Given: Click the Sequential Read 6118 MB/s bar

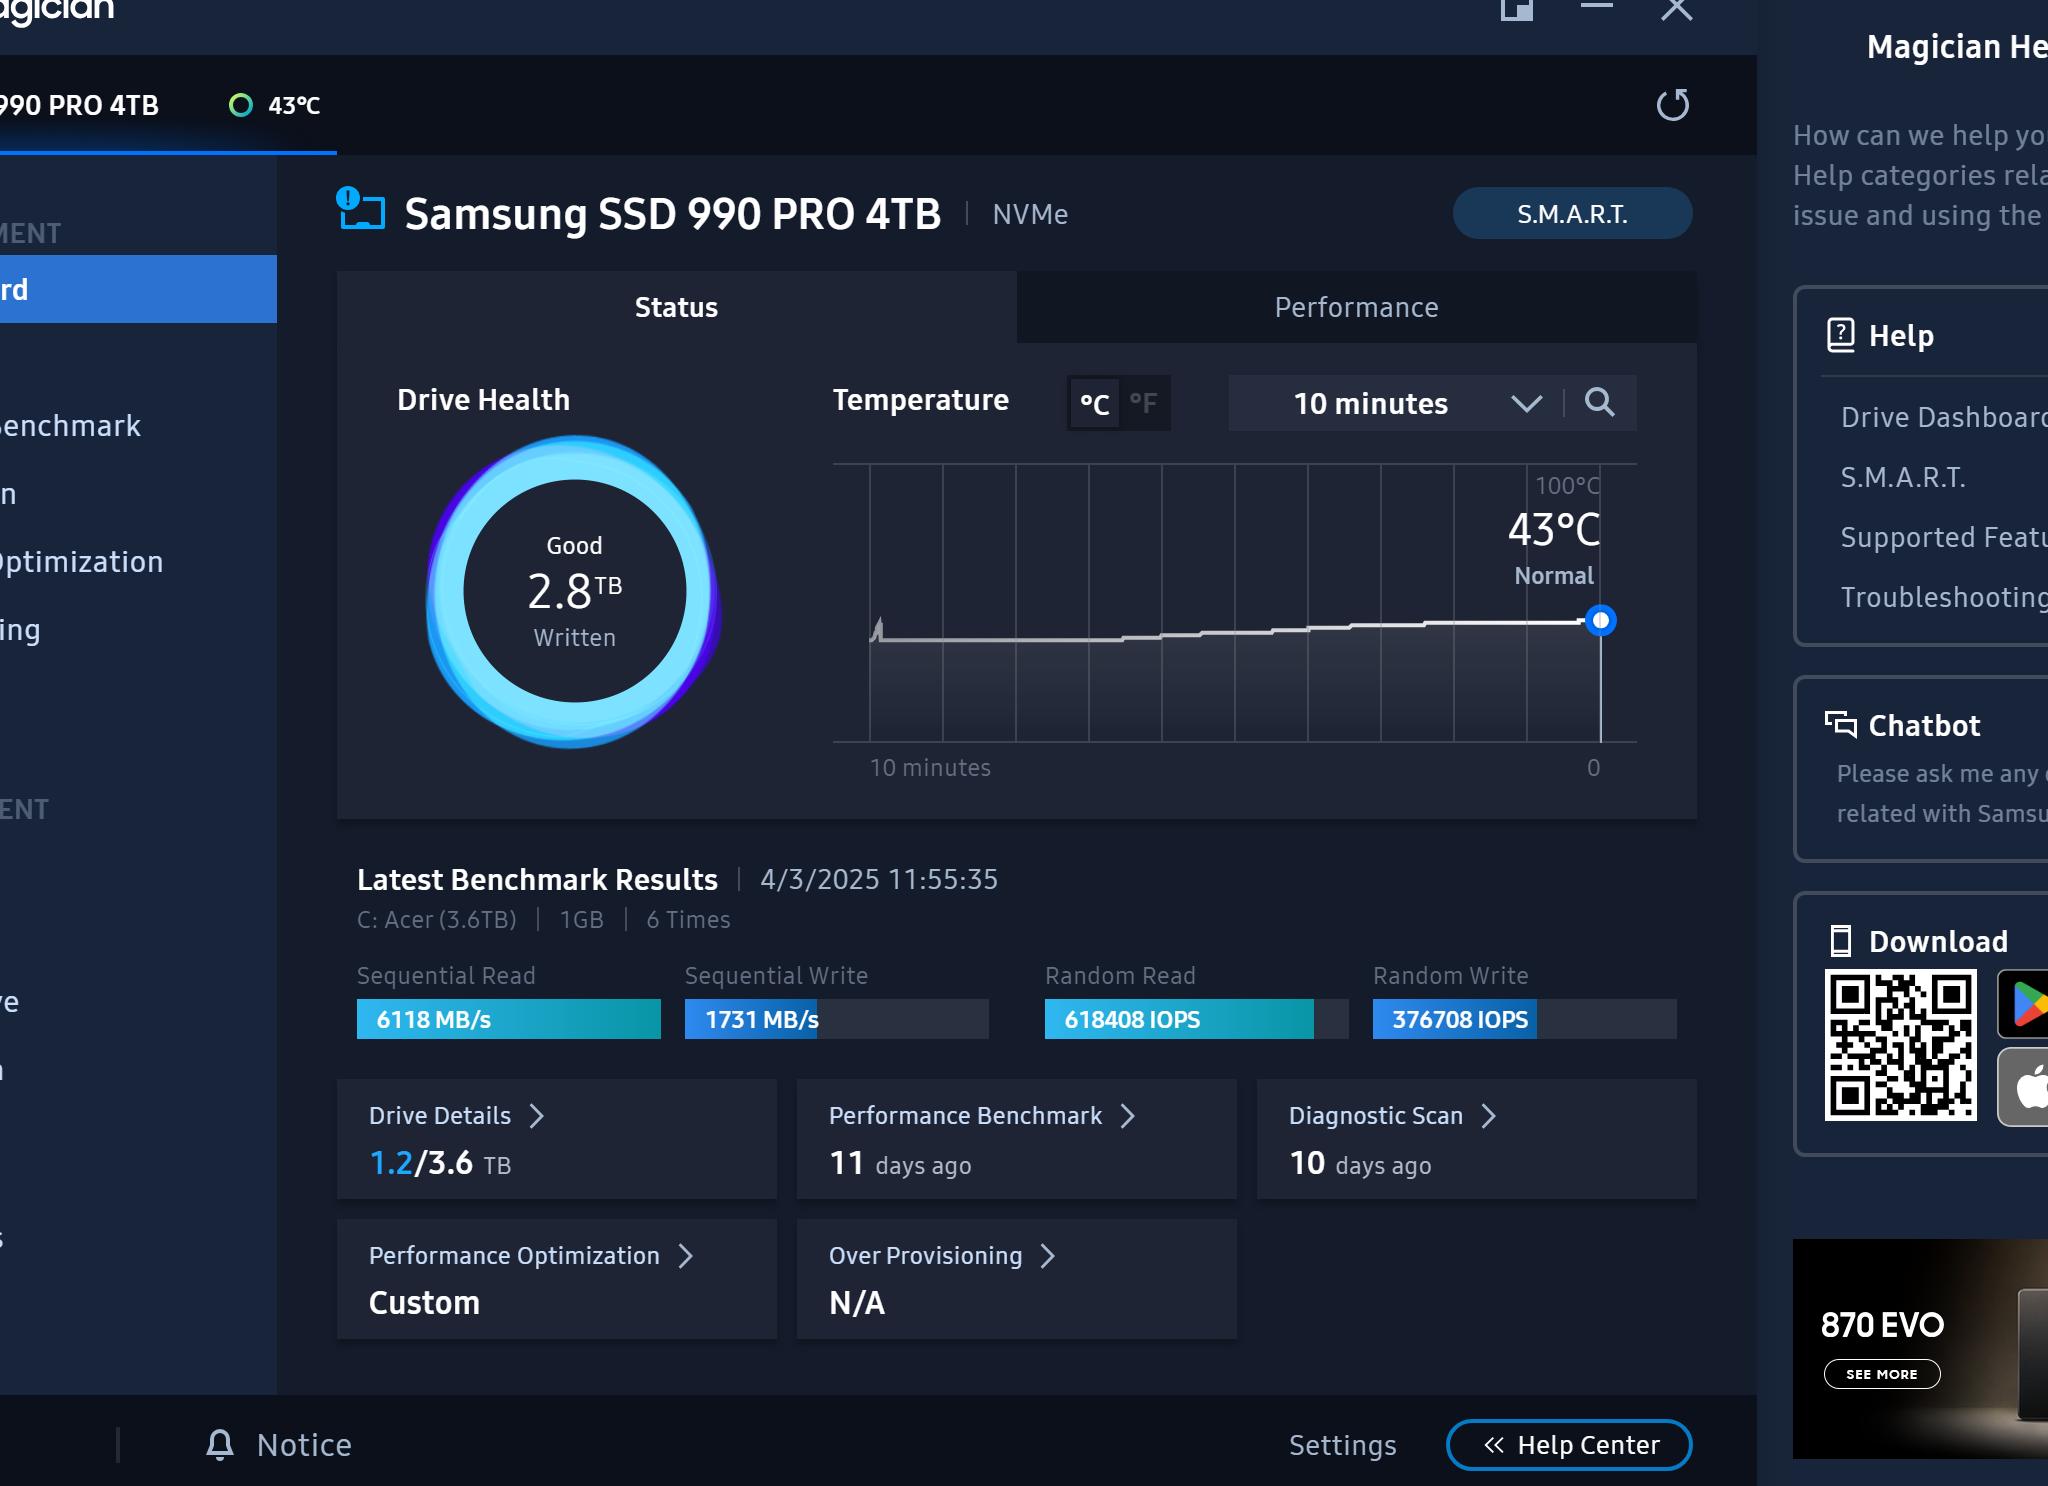Looking at the screenshot, I should pos(509,1019).
